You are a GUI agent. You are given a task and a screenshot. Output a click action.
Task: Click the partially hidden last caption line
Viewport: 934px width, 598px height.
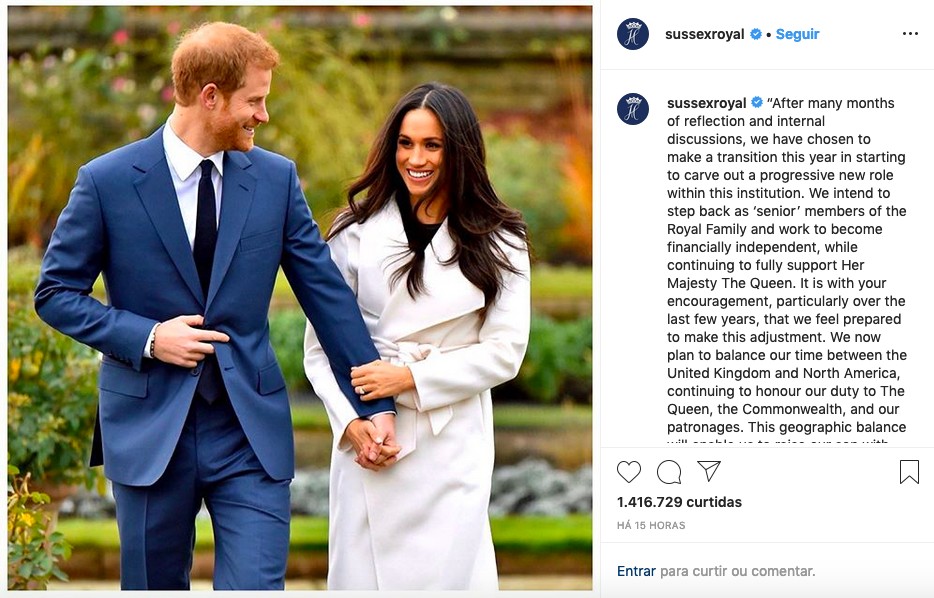coord(778,443)
